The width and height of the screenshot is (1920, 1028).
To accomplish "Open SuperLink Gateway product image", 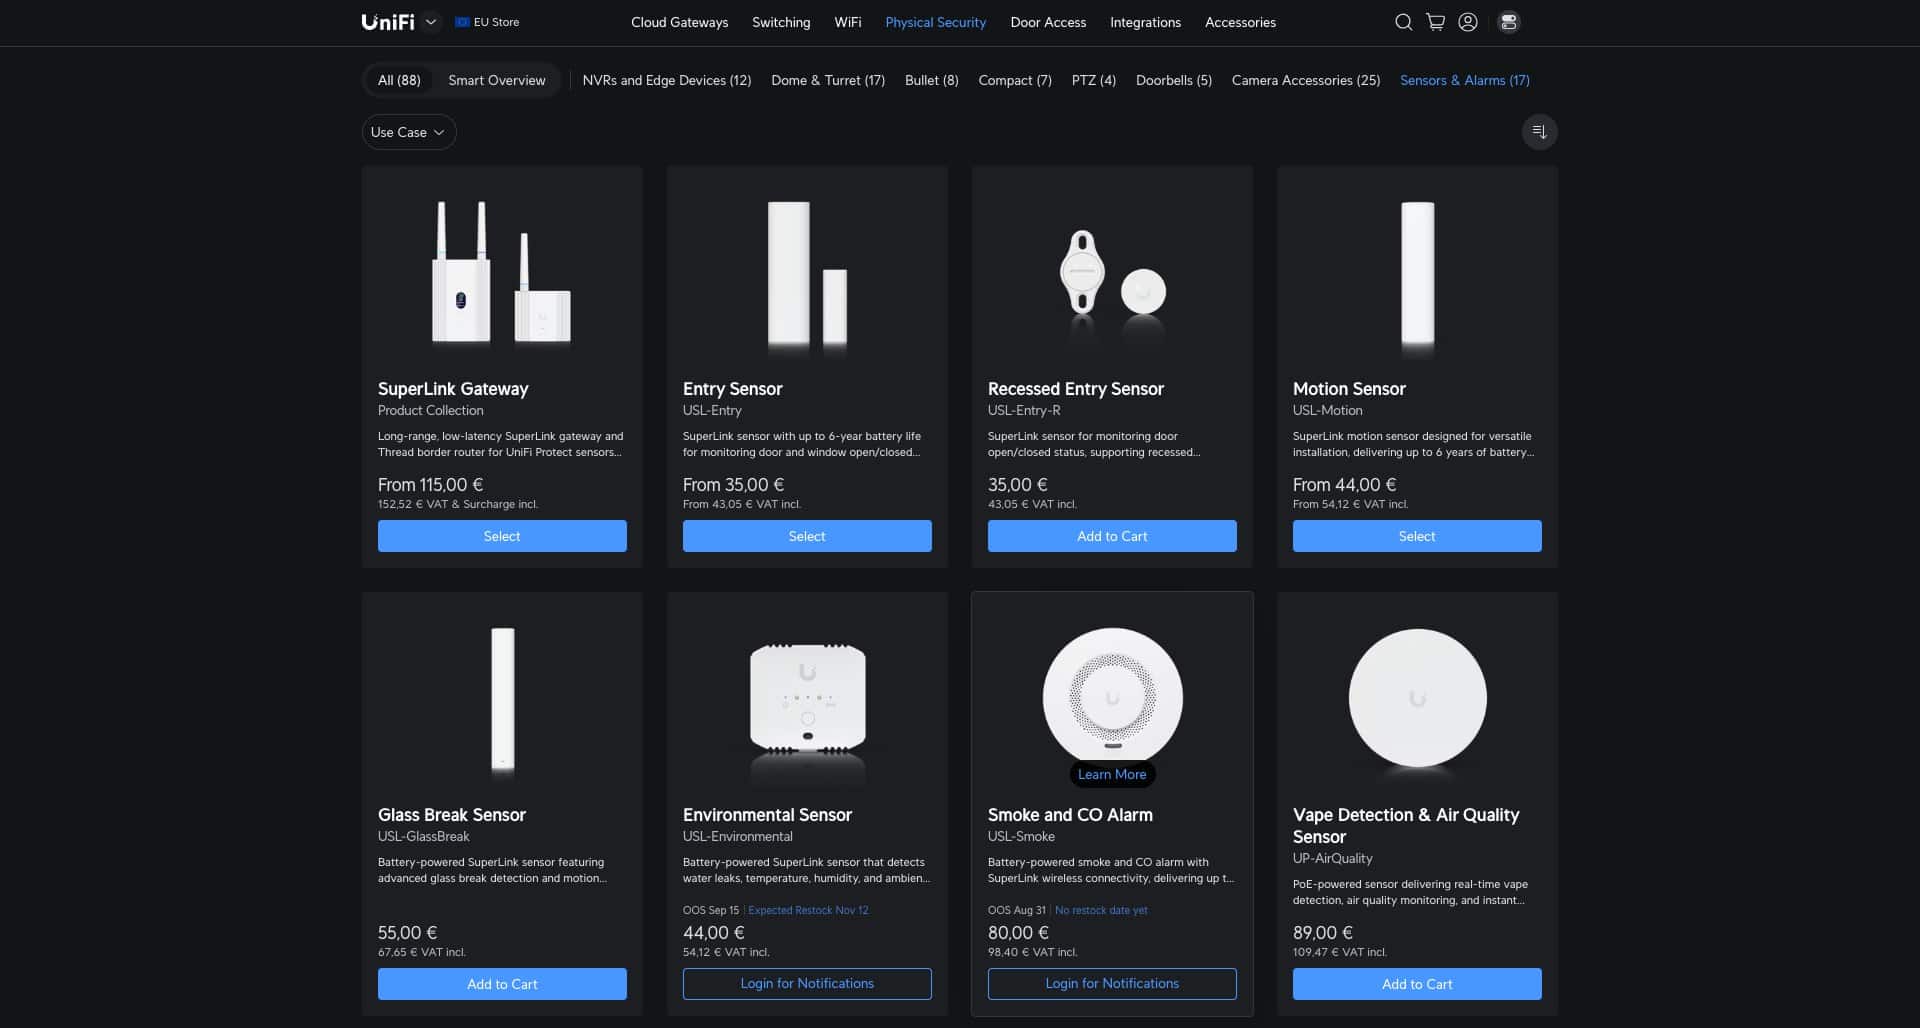I will [x=502, y=272].
